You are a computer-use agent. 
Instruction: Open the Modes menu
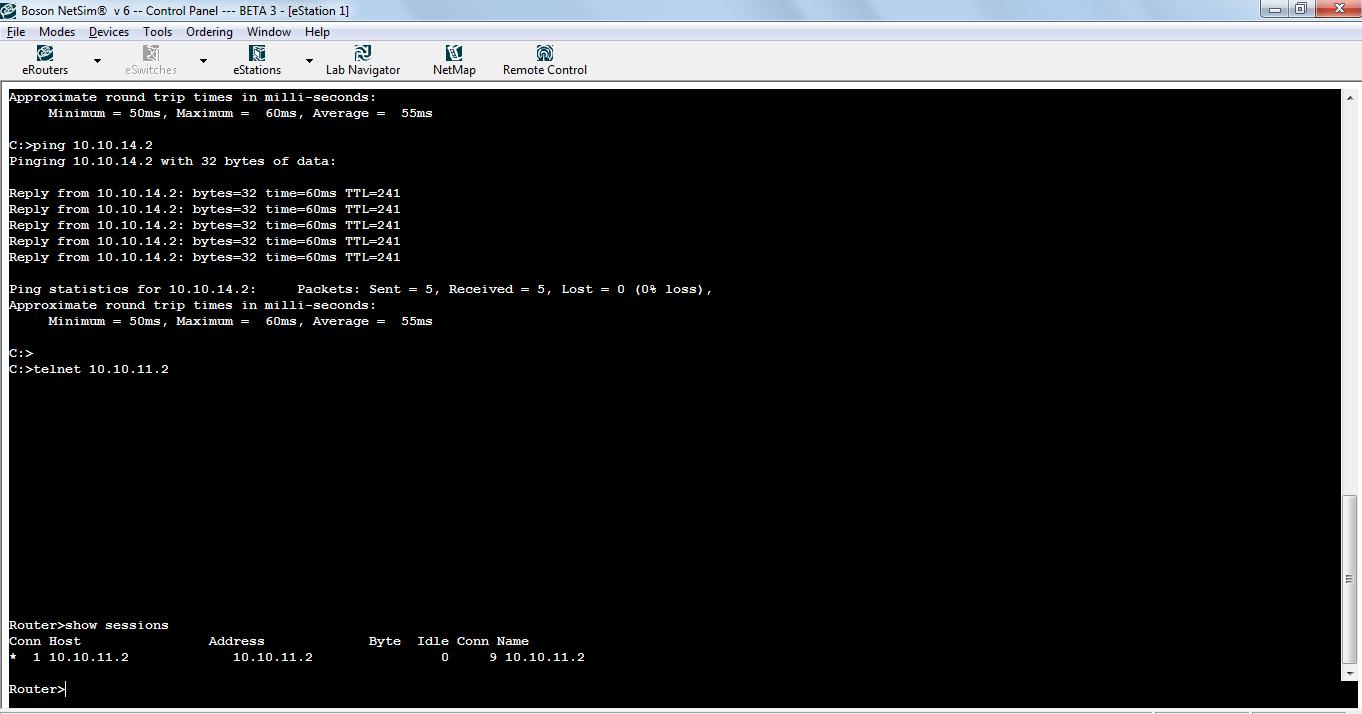click(x=56, y=31)
